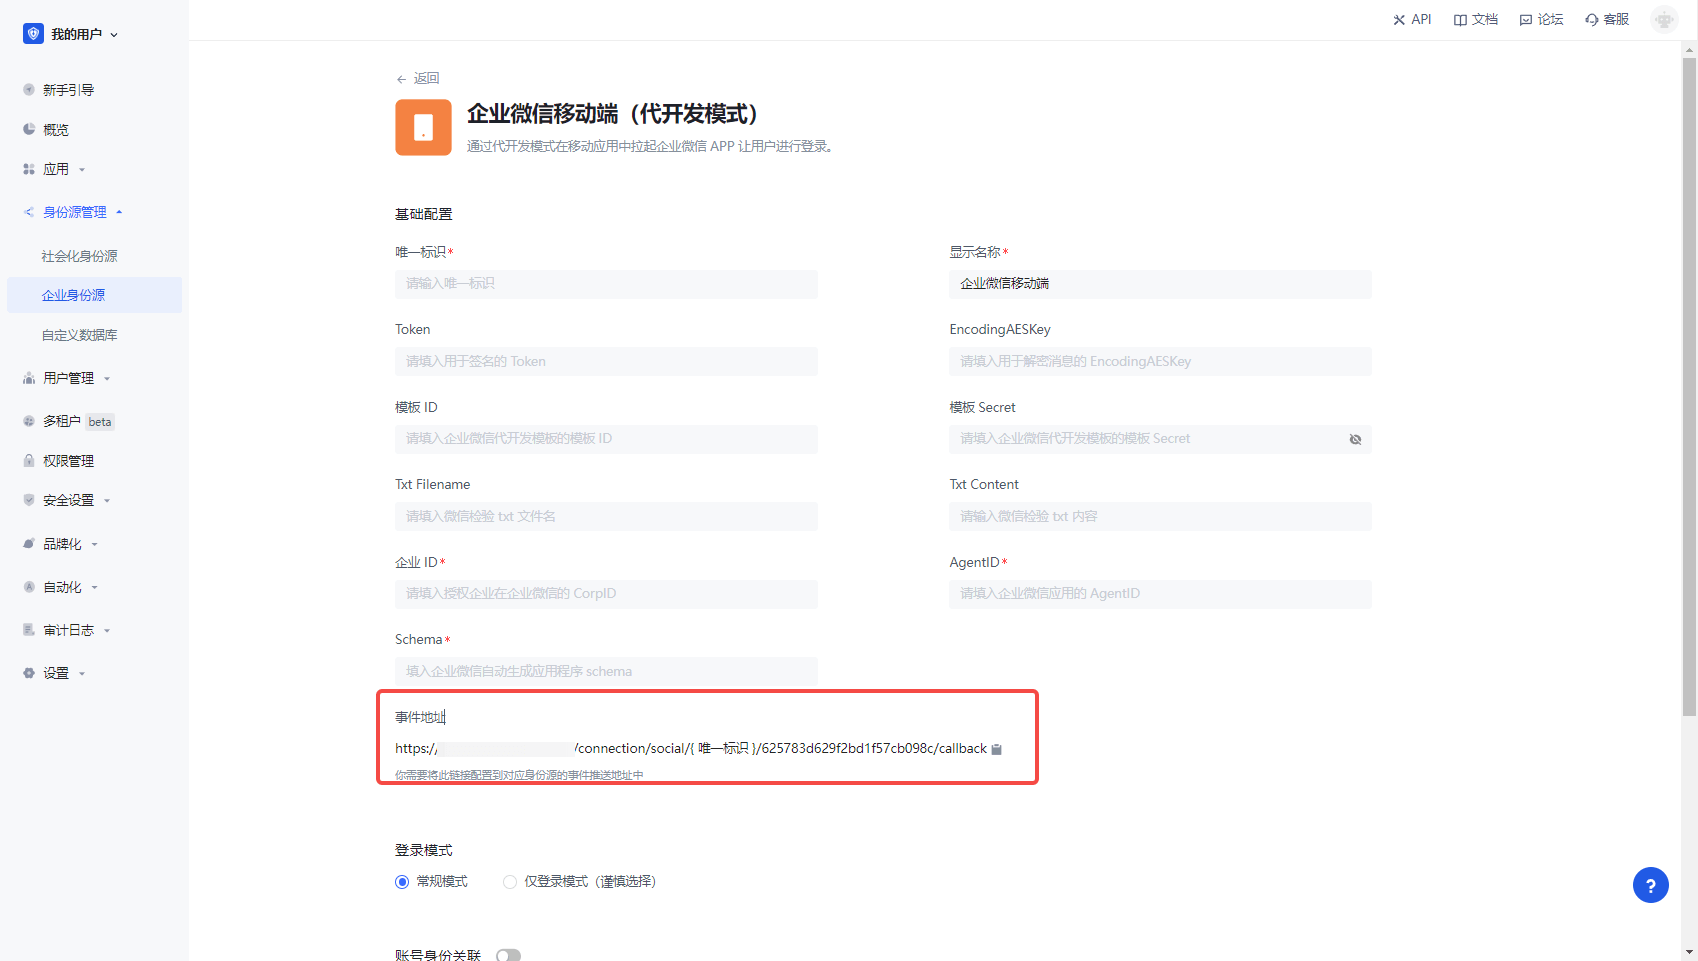Screen dimensions: 1698x961
Task: Click the copy icon after callback URL
Action: pos(996,749)
